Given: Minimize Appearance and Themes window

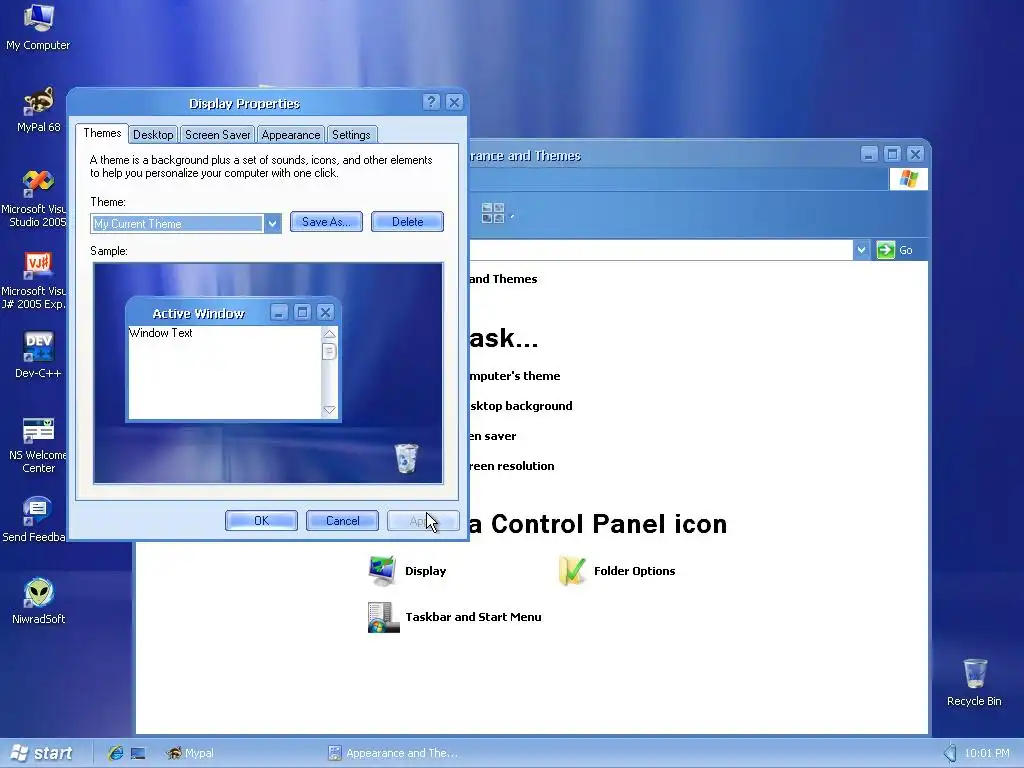Looking at the screenshot, I should tap(869, 154).
